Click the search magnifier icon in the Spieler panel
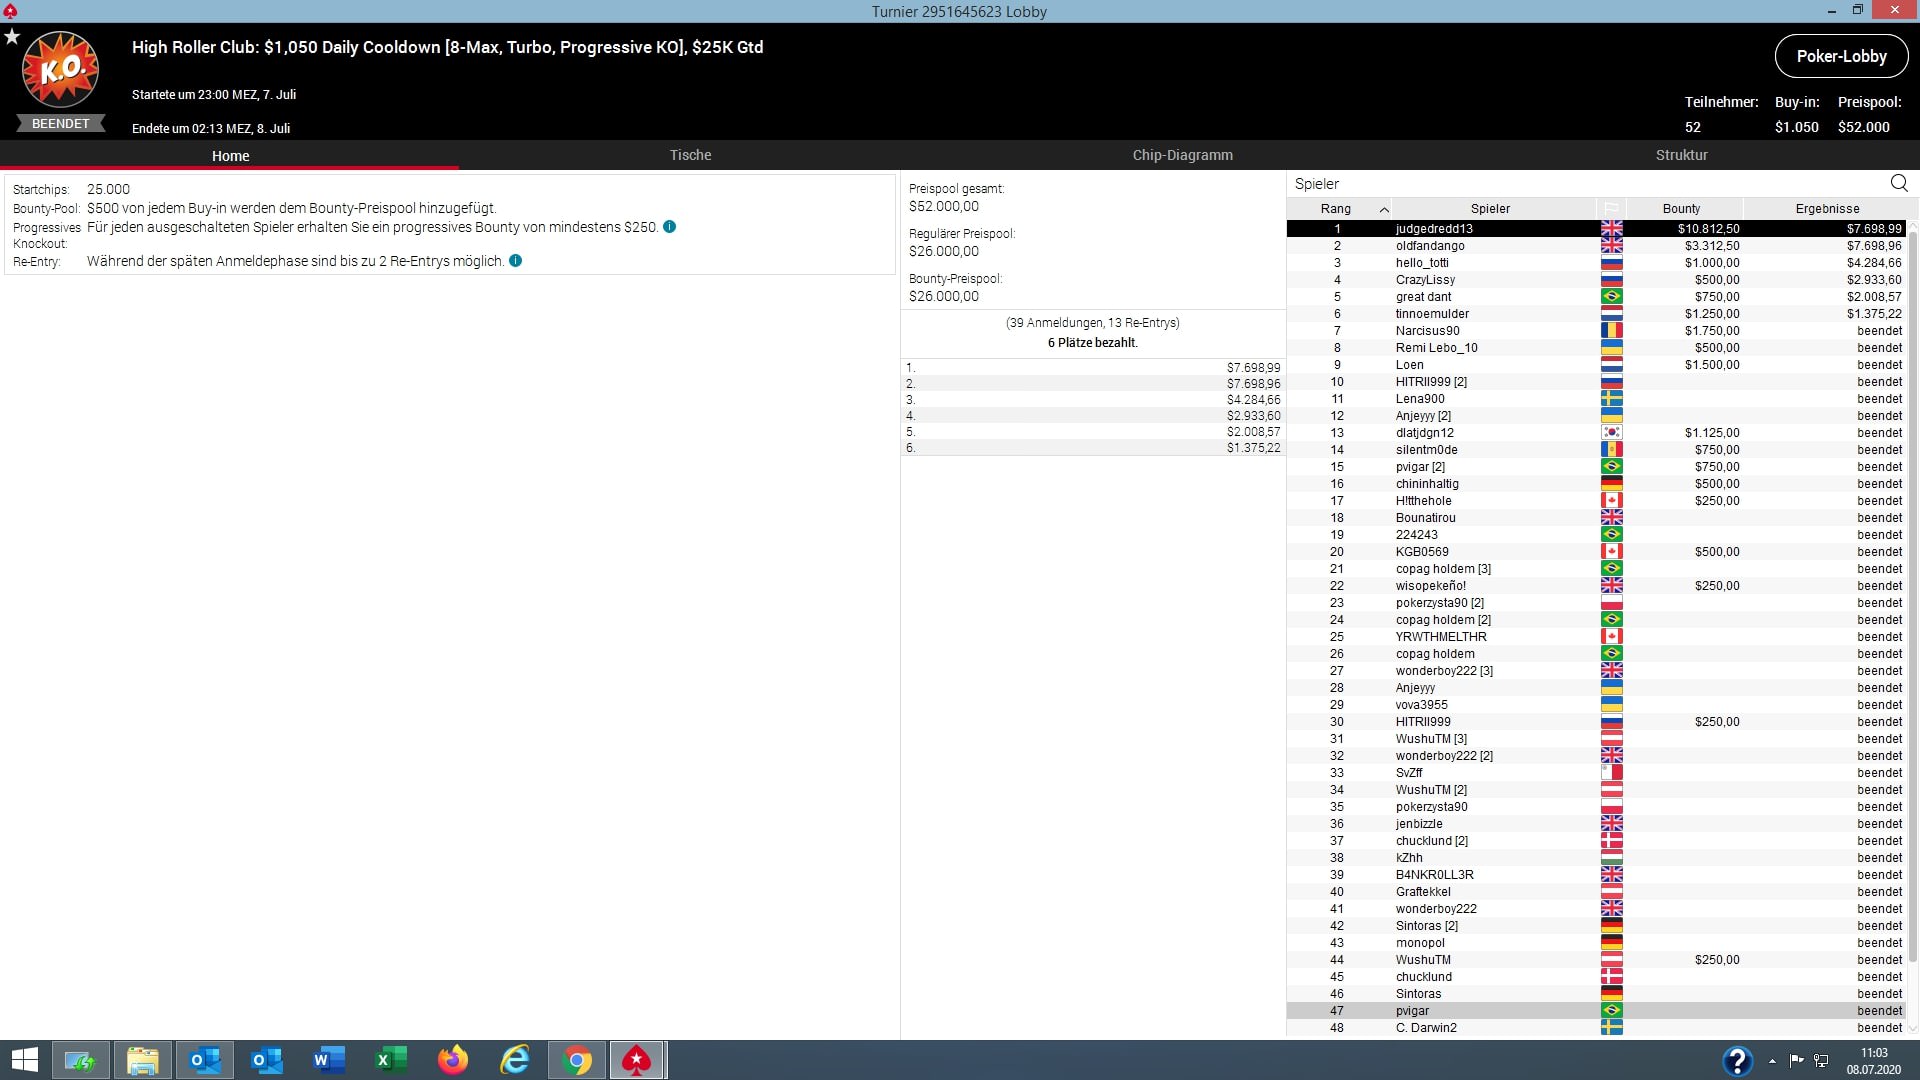This screenshot has width=1920, height=1080. 1898,183
